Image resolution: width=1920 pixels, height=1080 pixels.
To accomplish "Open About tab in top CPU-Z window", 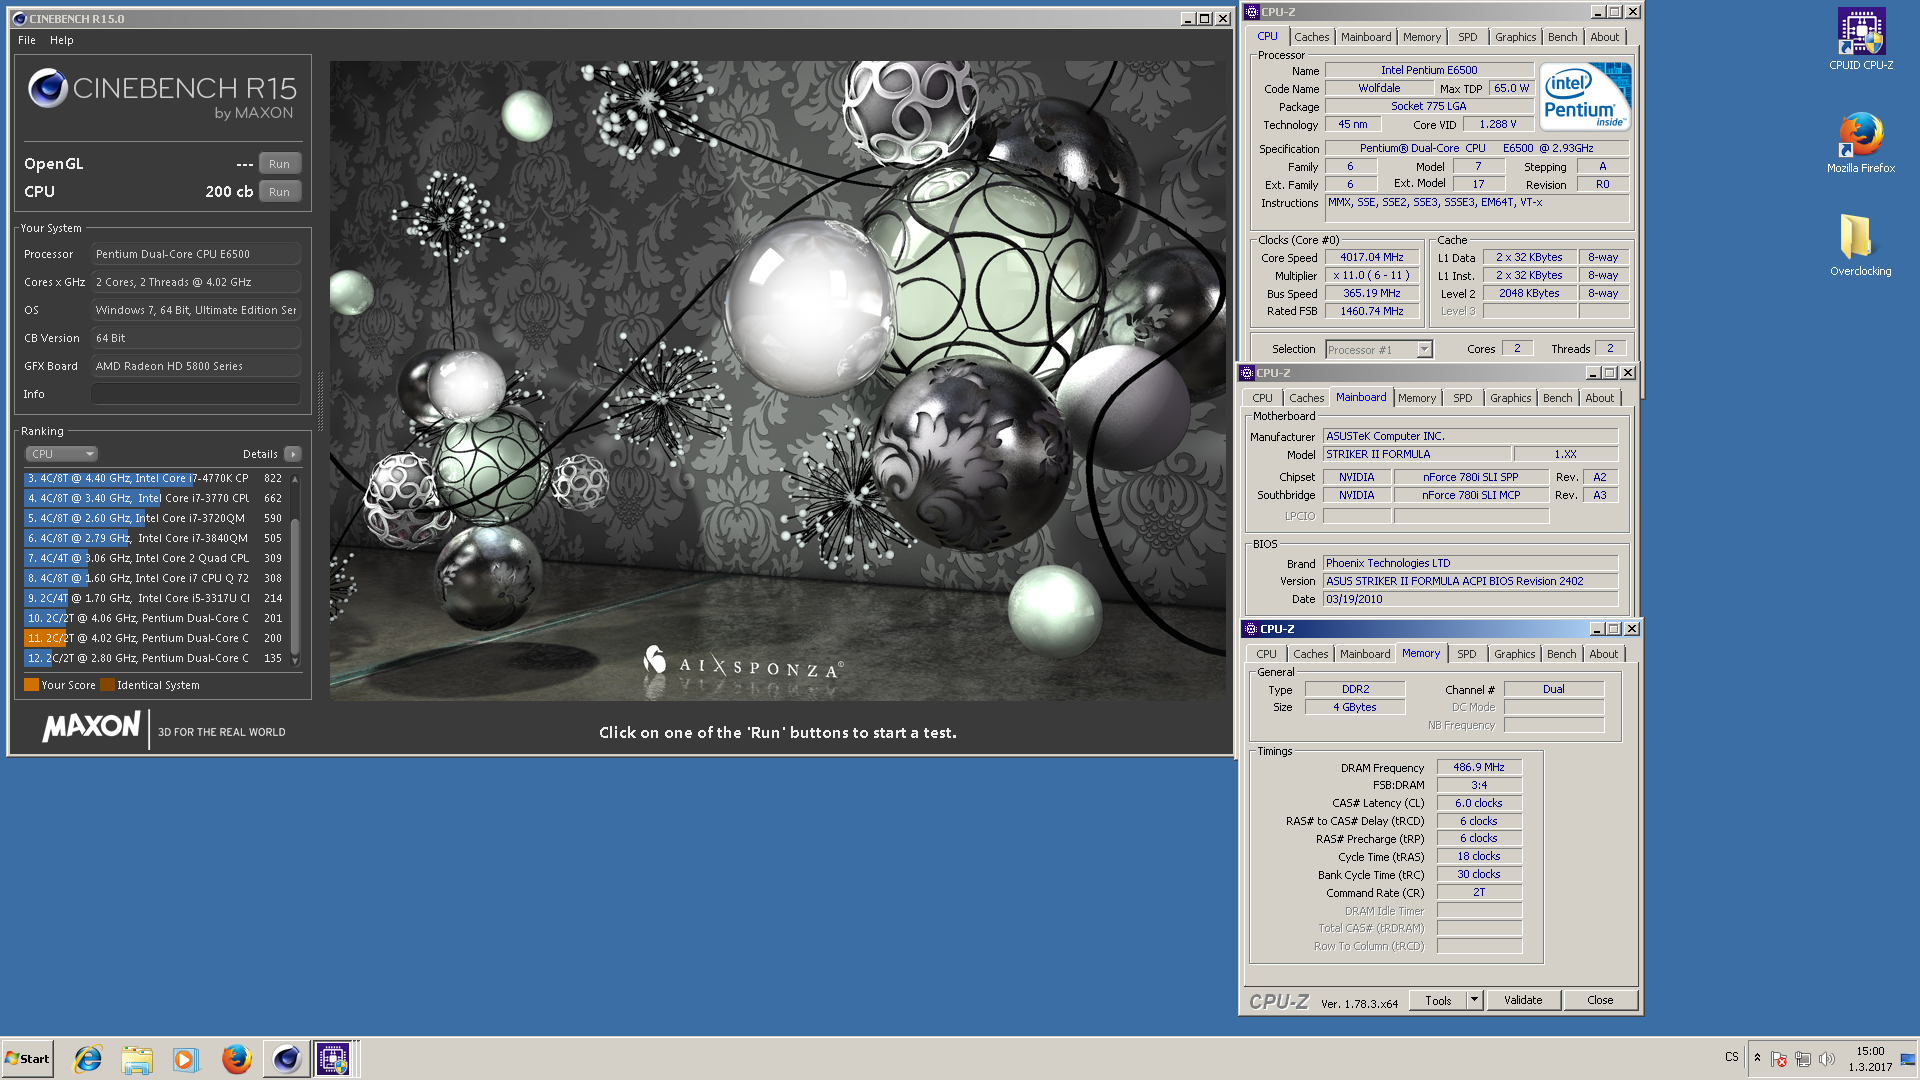I will coord(1604,37).
